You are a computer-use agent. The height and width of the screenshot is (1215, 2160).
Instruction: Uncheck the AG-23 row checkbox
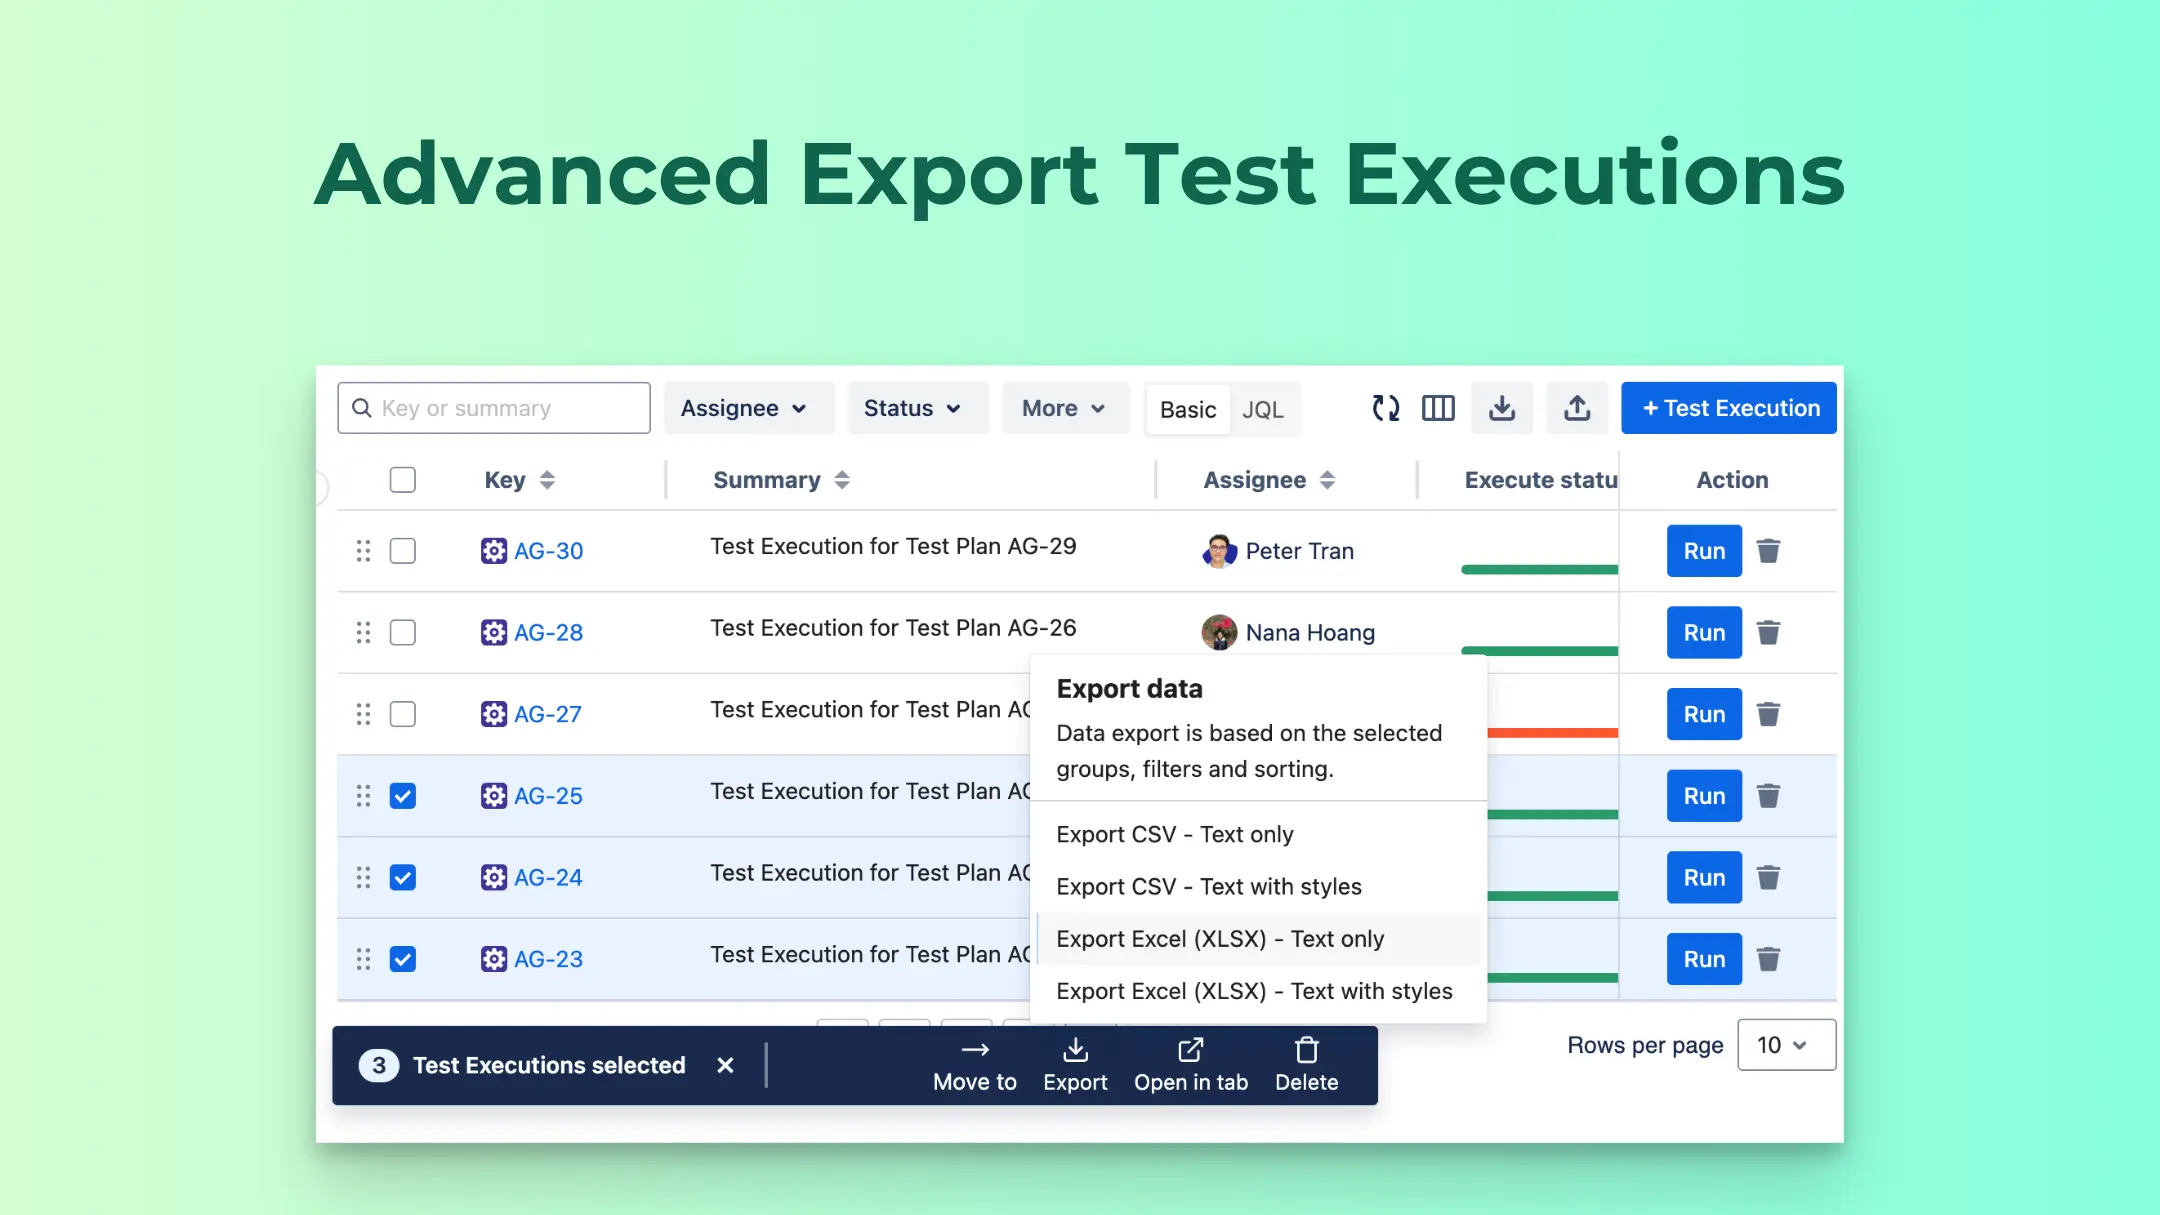(403, 959)
